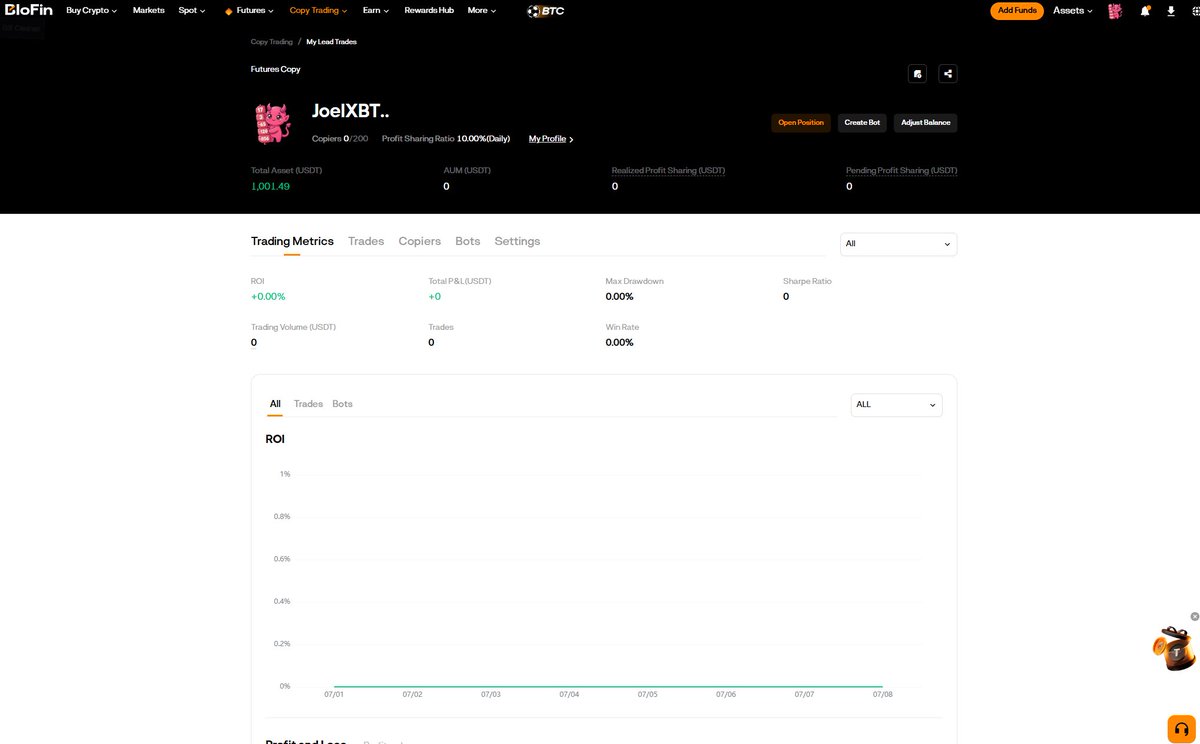
Task: Click the Max Drawdown label
Action: (634, 281)
